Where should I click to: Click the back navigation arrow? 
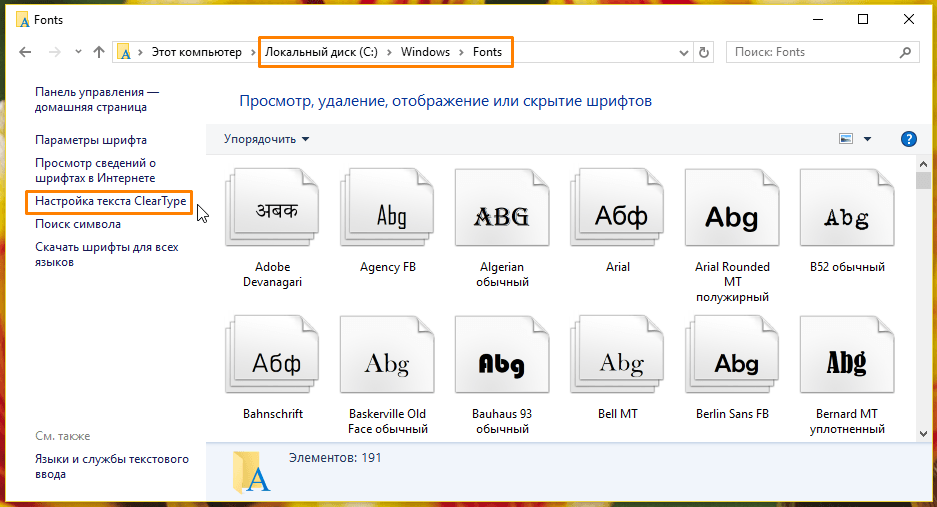pos(26,52)
